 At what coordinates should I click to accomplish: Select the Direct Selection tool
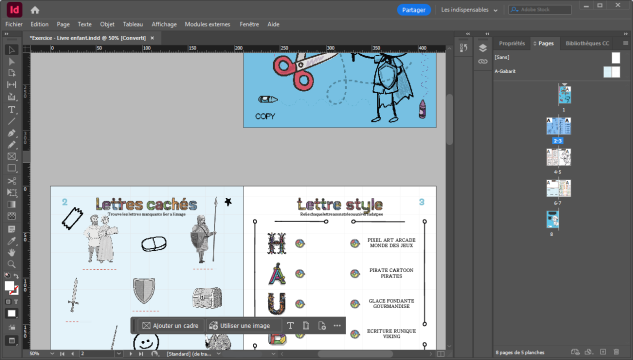12,62
